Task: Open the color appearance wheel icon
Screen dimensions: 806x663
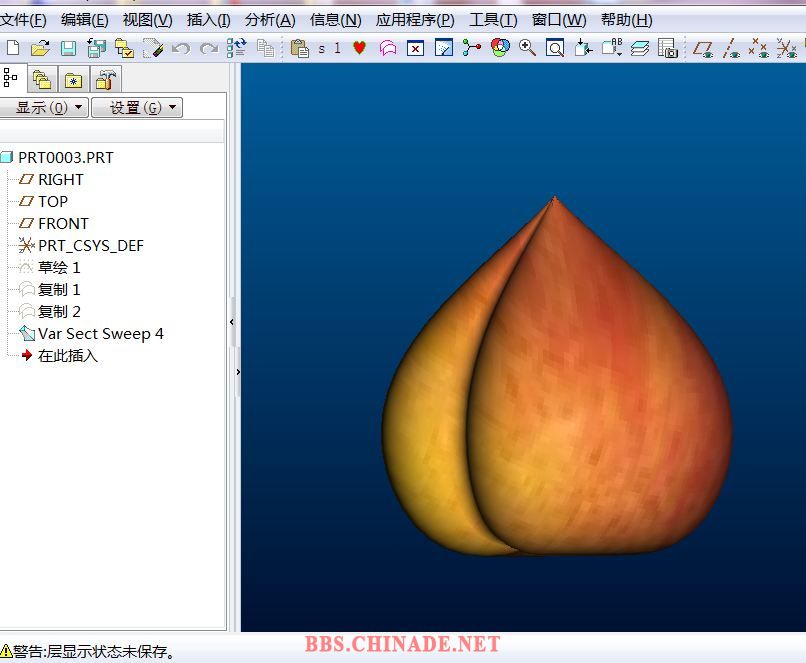Action: [x=500, y=48]
